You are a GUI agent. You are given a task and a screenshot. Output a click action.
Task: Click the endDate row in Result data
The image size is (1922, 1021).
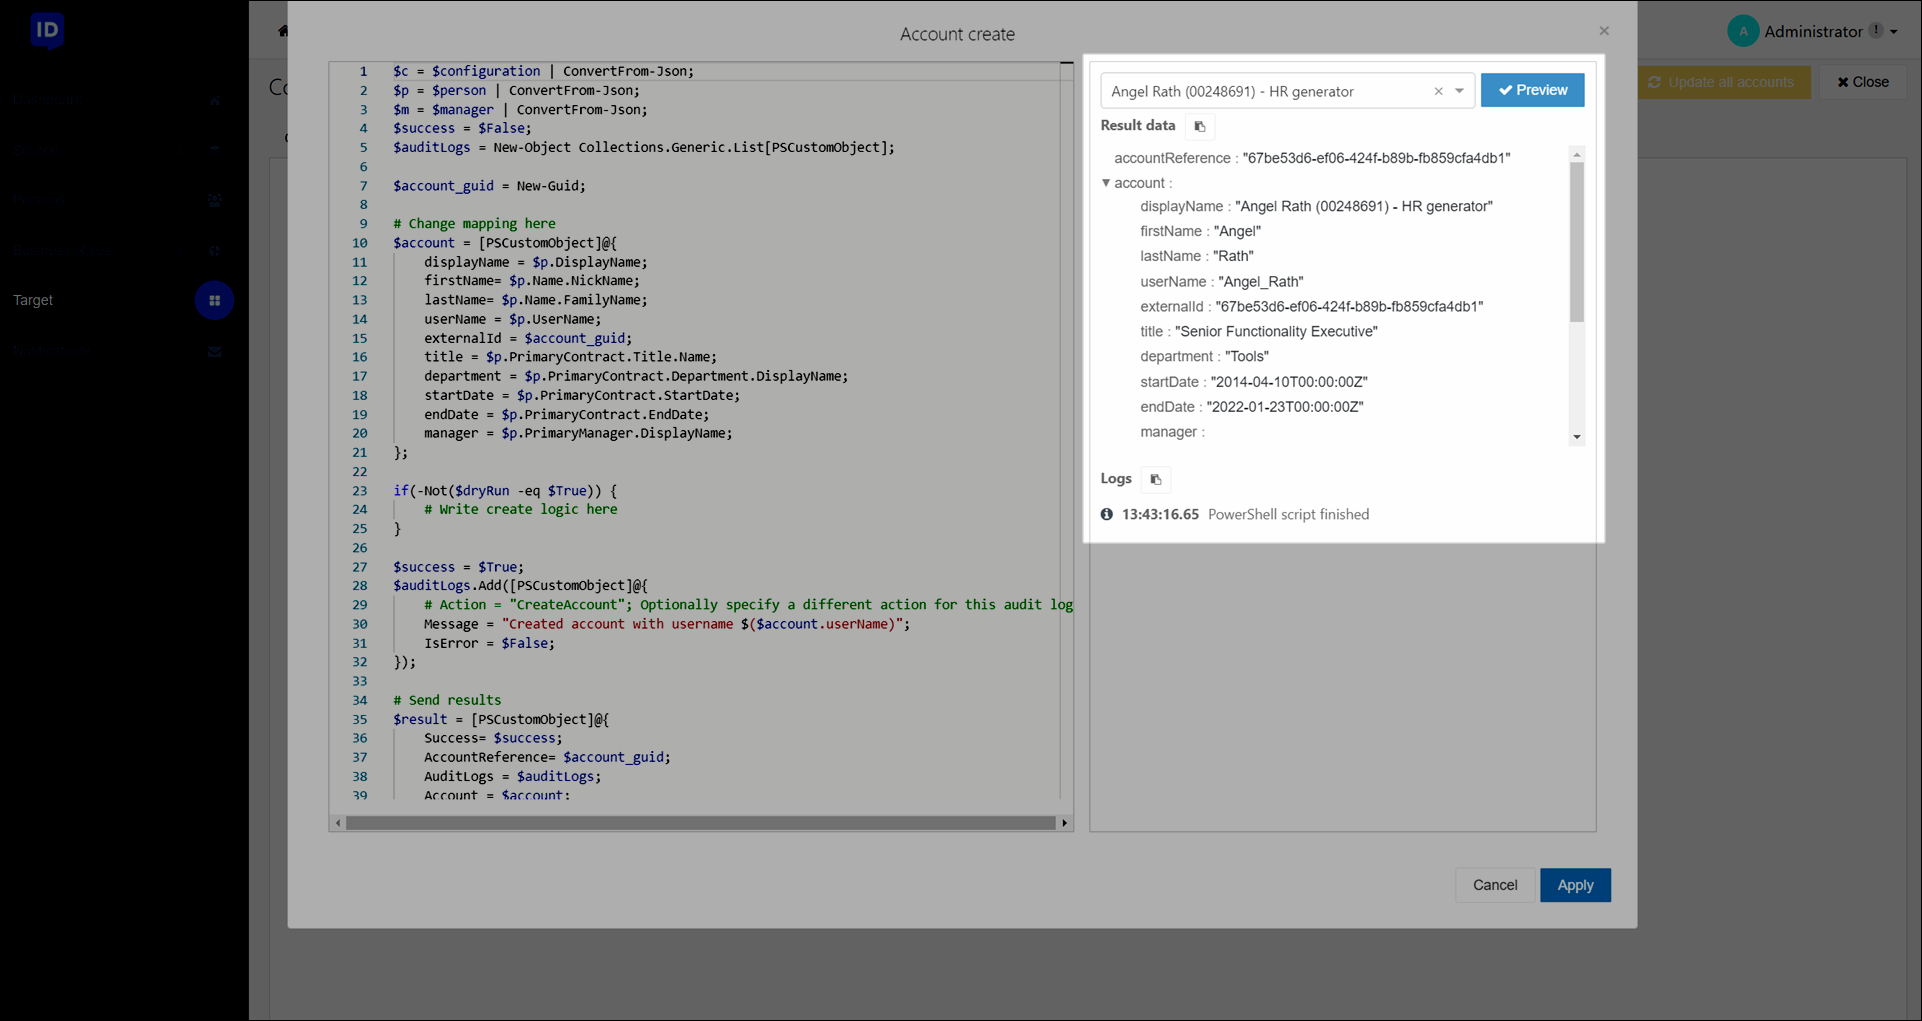[1252, 407]
